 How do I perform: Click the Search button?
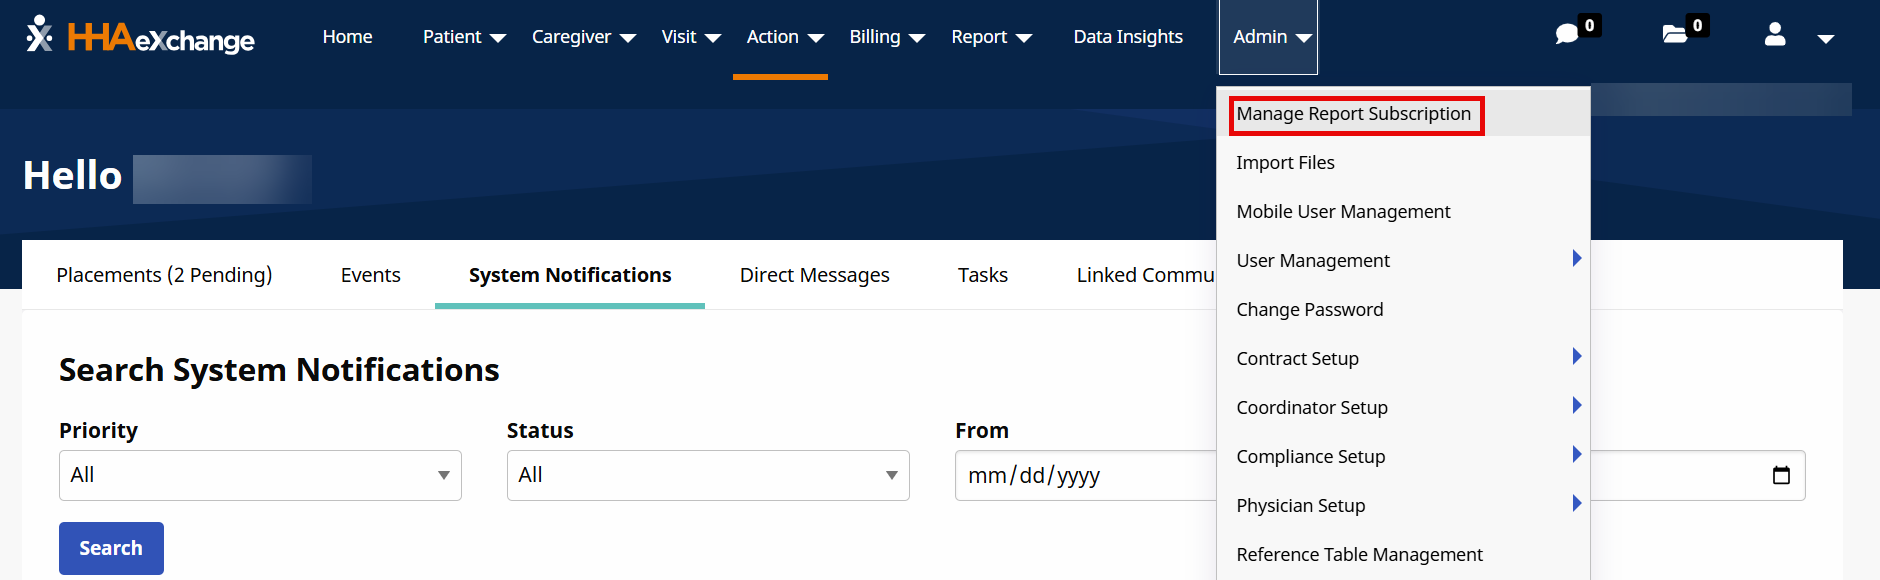coord(111,548)
